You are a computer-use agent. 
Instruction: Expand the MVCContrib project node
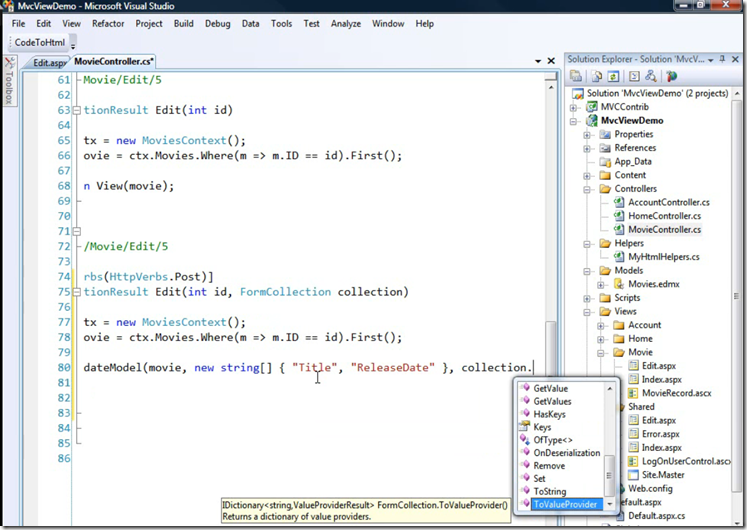pyautogui.click(x=574, y=108)
